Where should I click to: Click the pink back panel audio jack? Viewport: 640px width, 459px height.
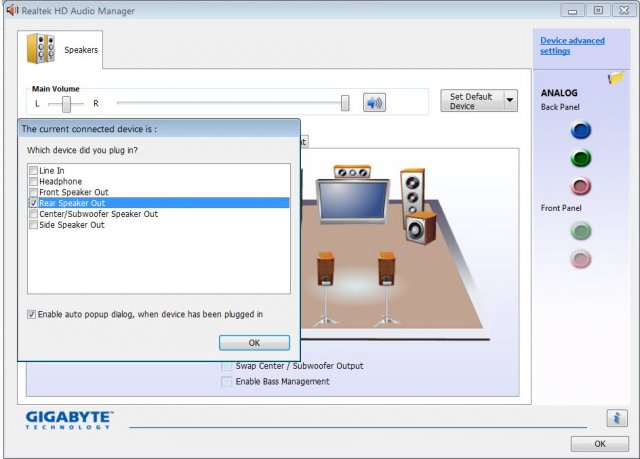coord(580,186)
